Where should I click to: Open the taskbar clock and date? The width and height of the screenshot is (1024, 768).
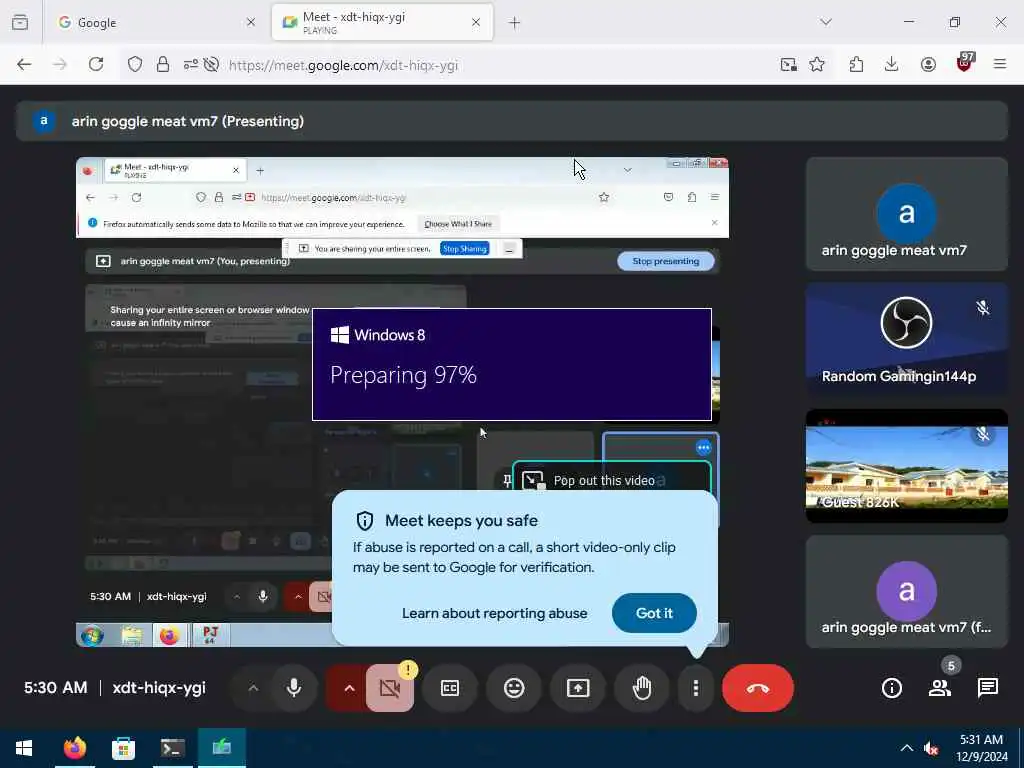pyautogui.click(x=982, y=748)
